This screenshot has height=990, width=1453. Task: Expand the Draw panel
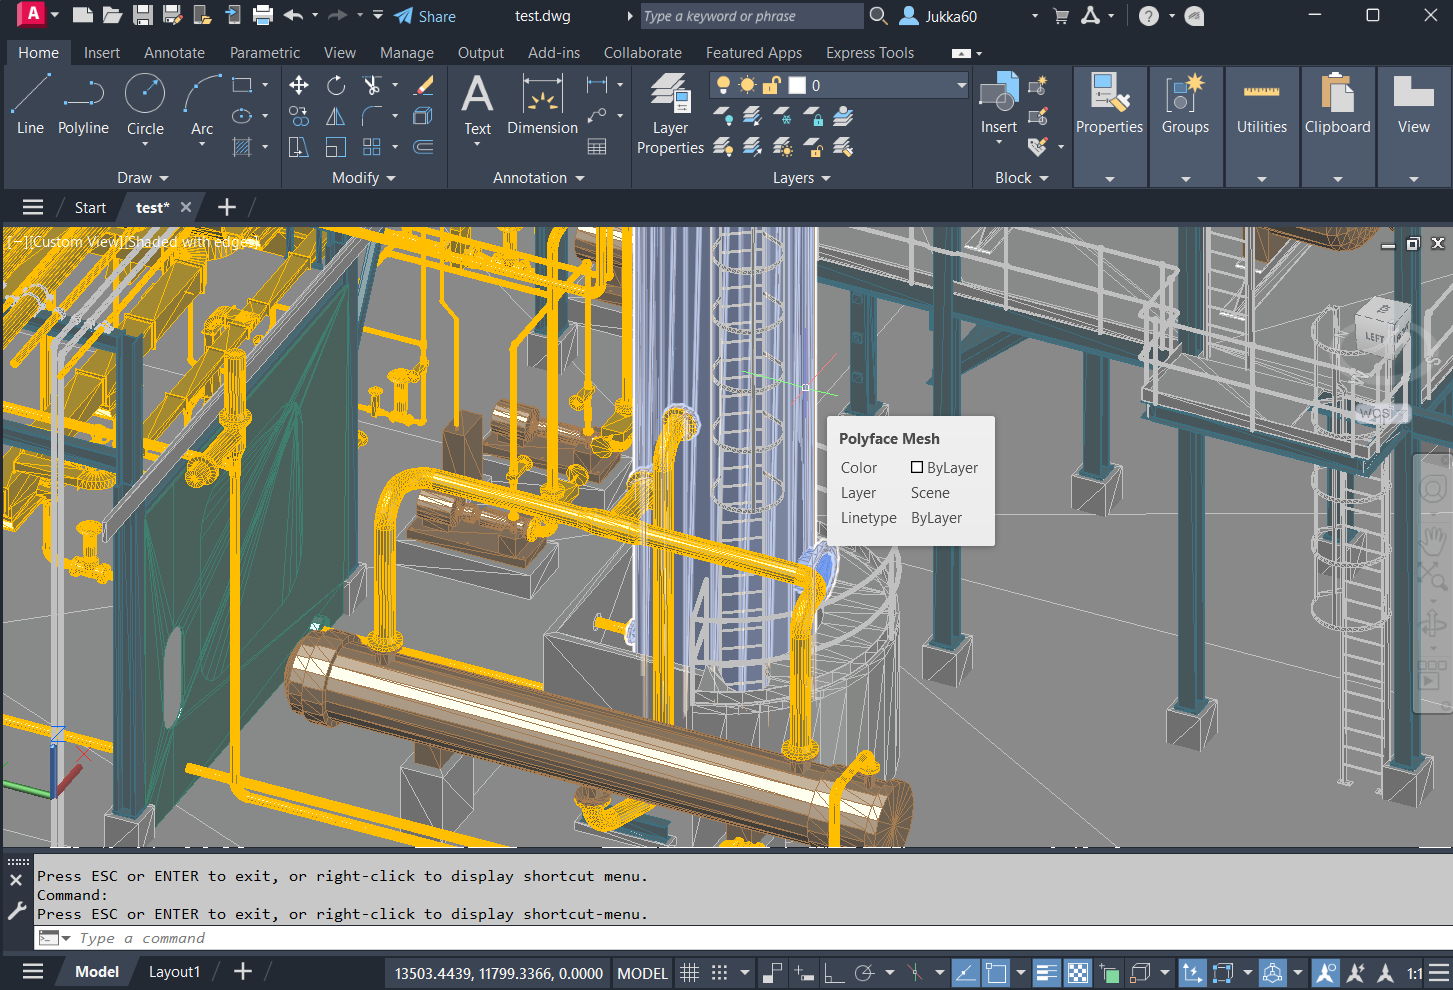point(142,178)
